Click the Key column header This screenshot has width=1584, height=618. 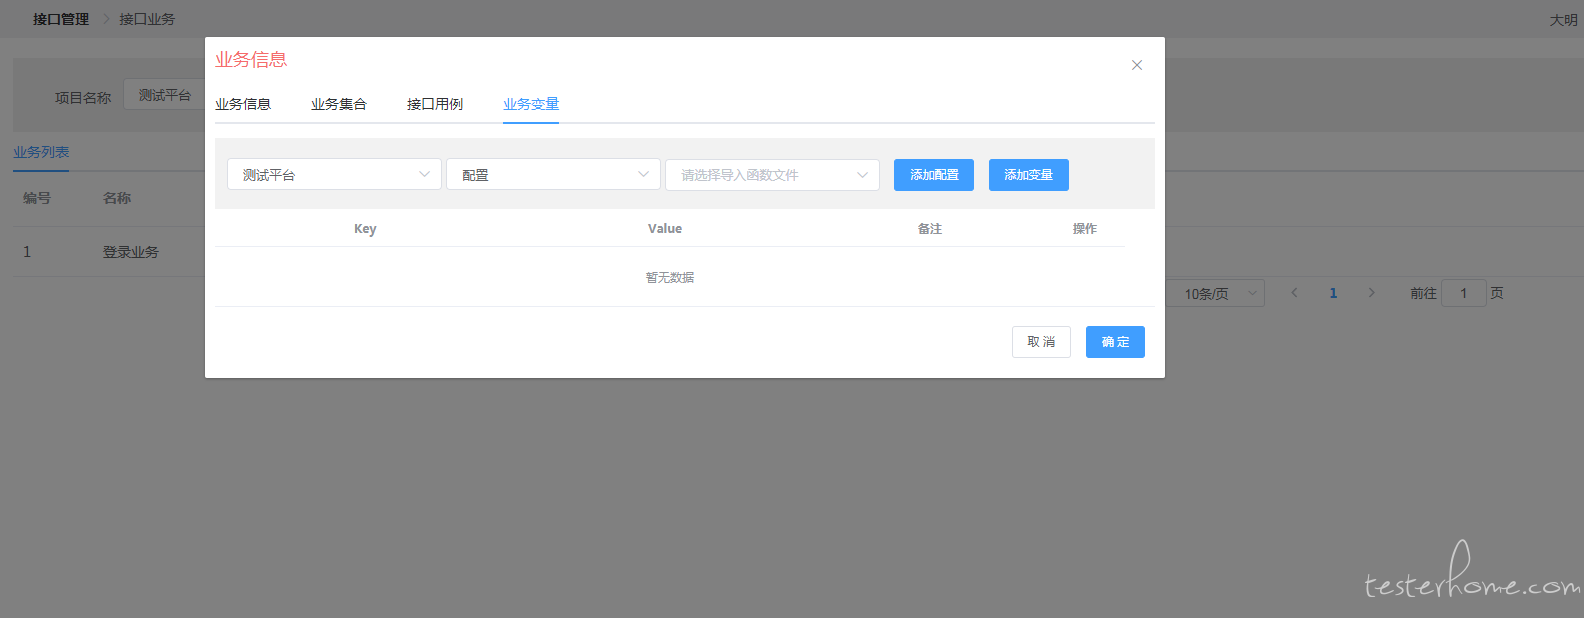365,229
